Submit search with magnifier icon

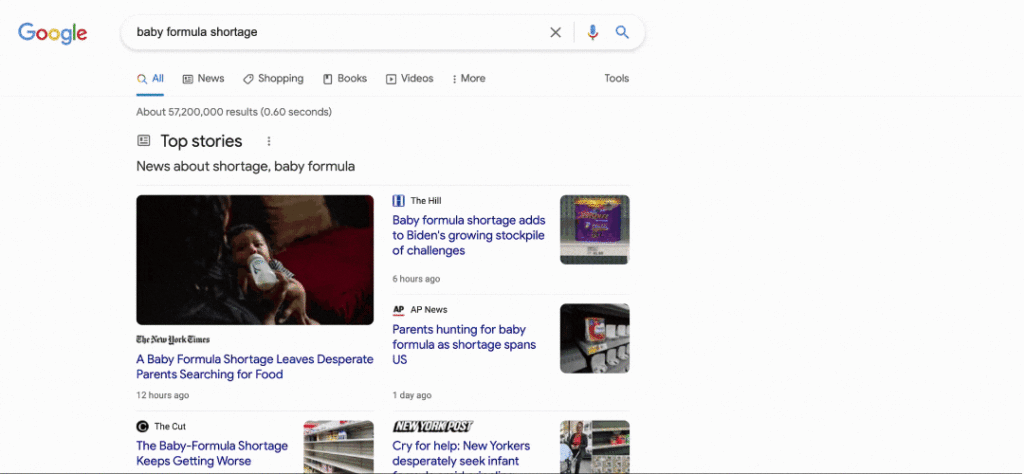[x=622, y=32]
